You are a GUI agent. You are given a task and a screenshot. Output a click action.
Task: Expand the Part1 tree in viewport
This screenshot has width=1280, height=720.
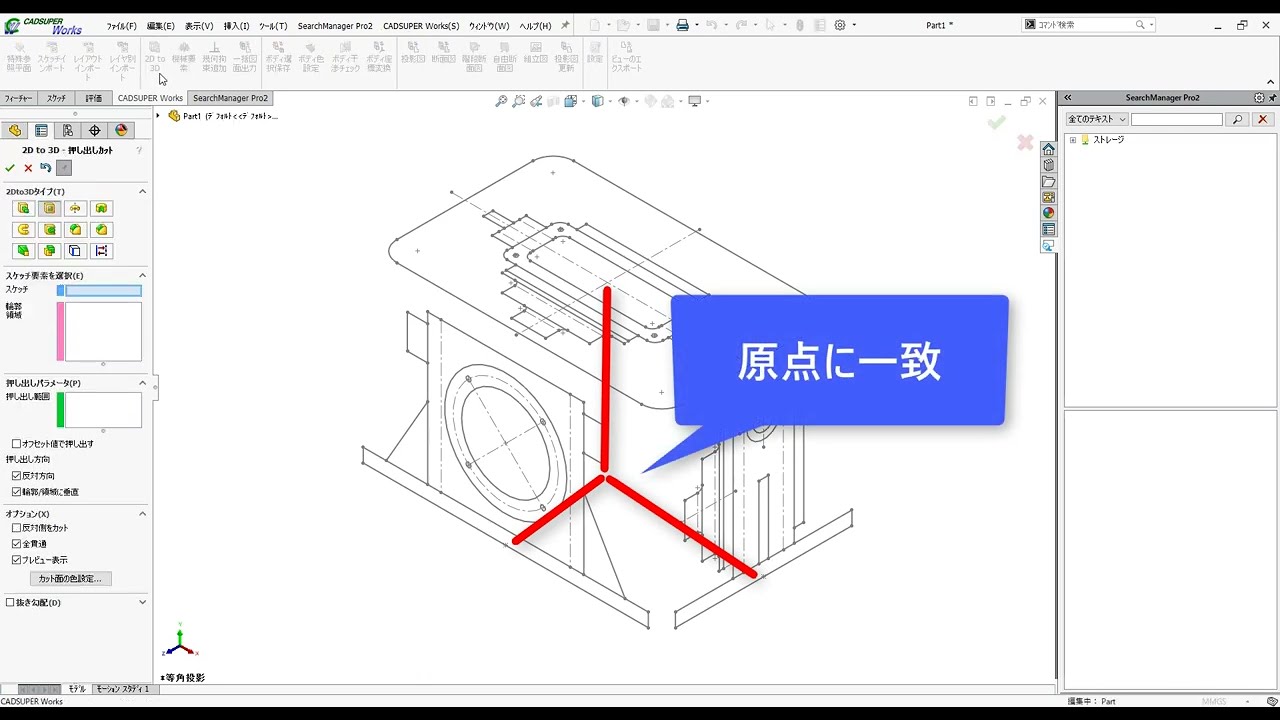(x=158, y=116)
